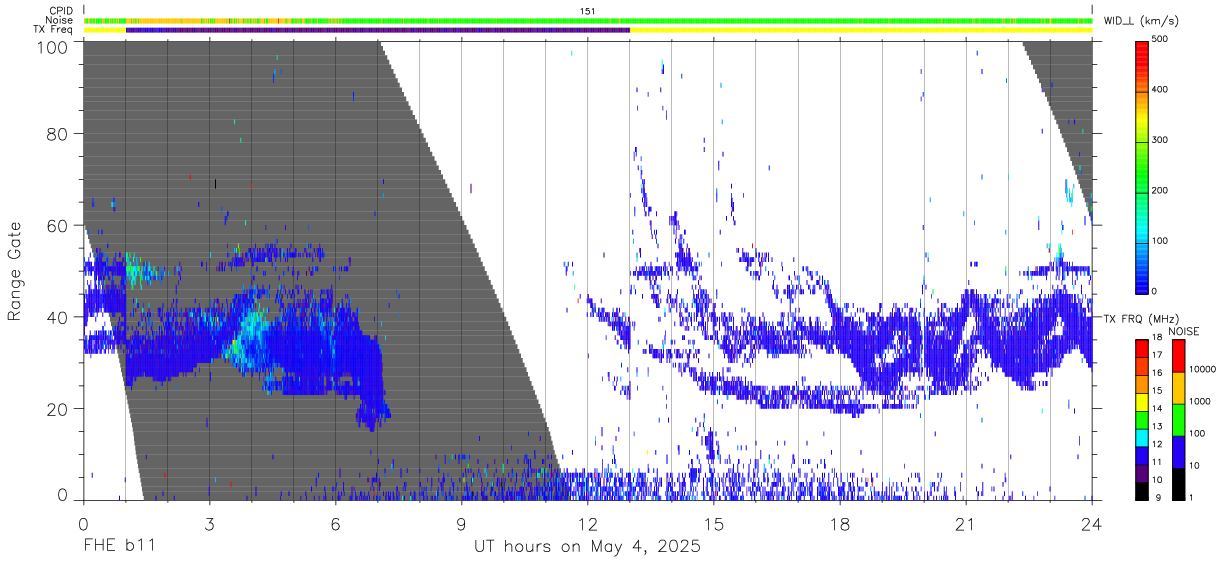Click the 20 range gate tick label
Screen dimensions: 1228x567
coord(58,409)
